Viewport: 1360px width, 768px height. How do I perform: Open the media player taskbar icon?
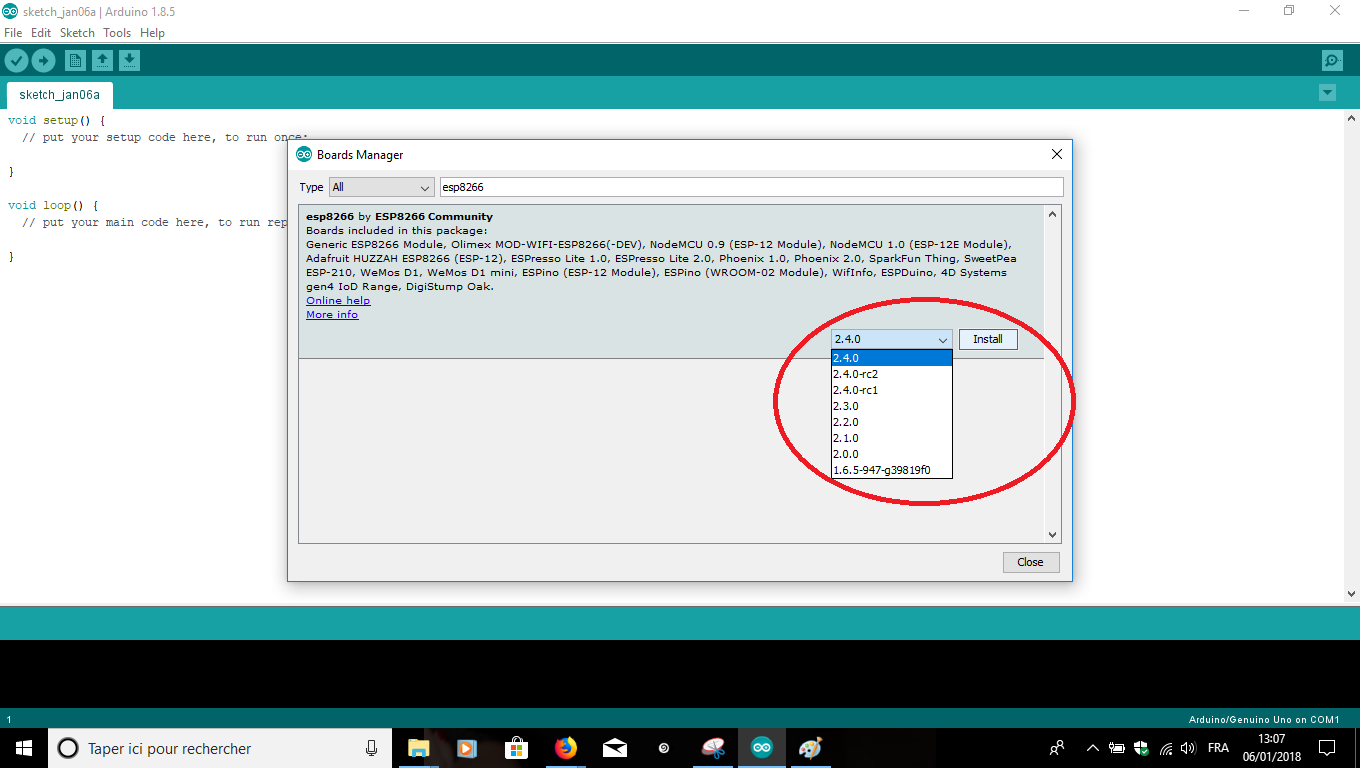(x=466, y=748)
